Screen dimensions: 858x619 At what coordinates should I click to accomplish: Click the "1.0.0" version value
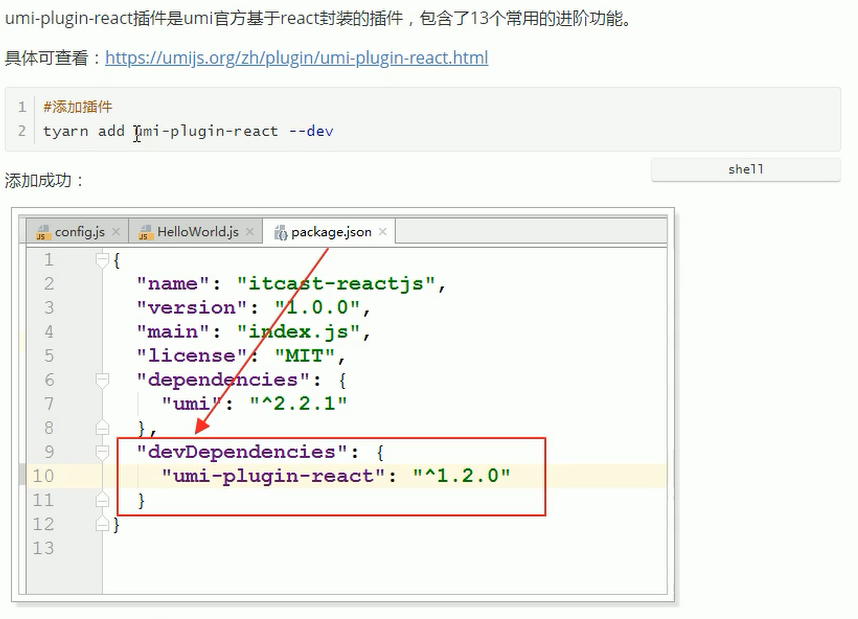tap(317, 308)
